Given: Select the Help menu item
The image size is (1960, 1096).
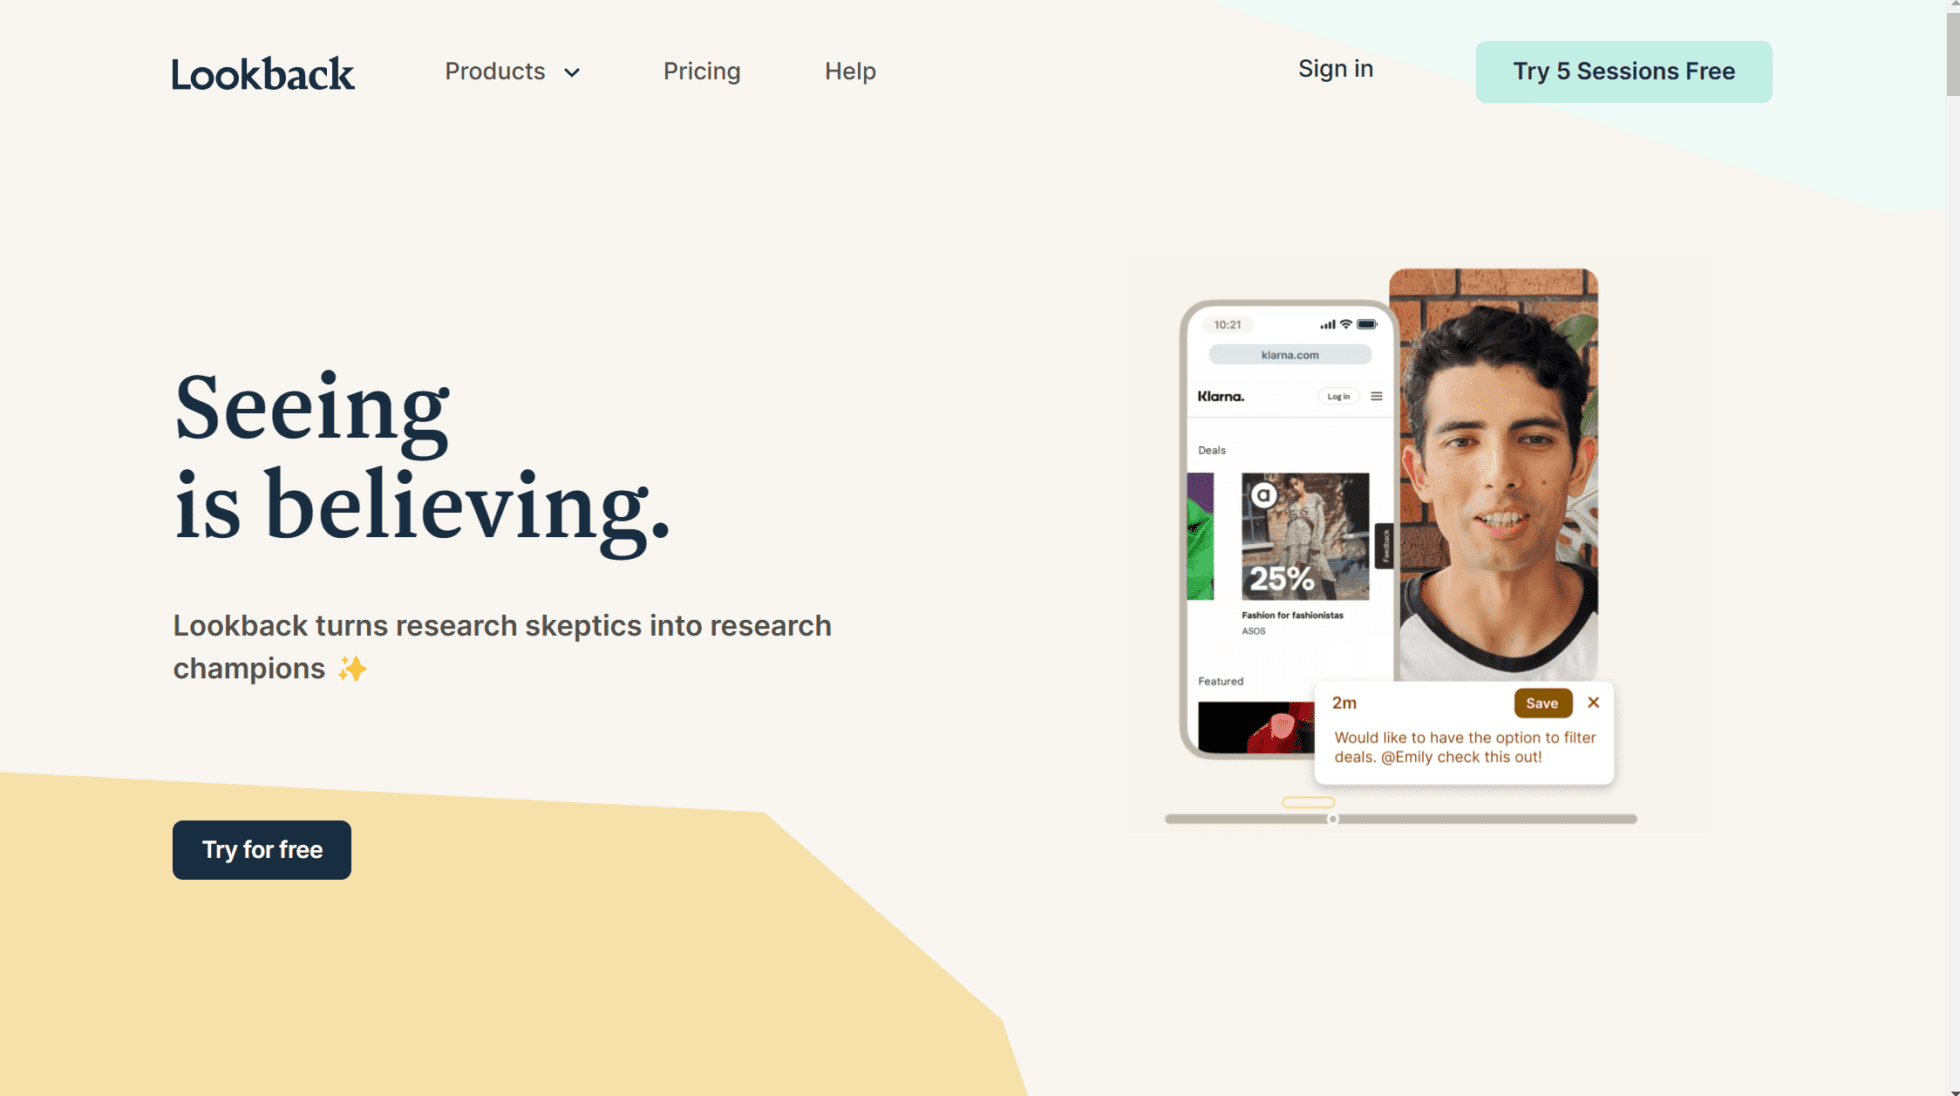Looking at the screenshot, I should (849, 70).
